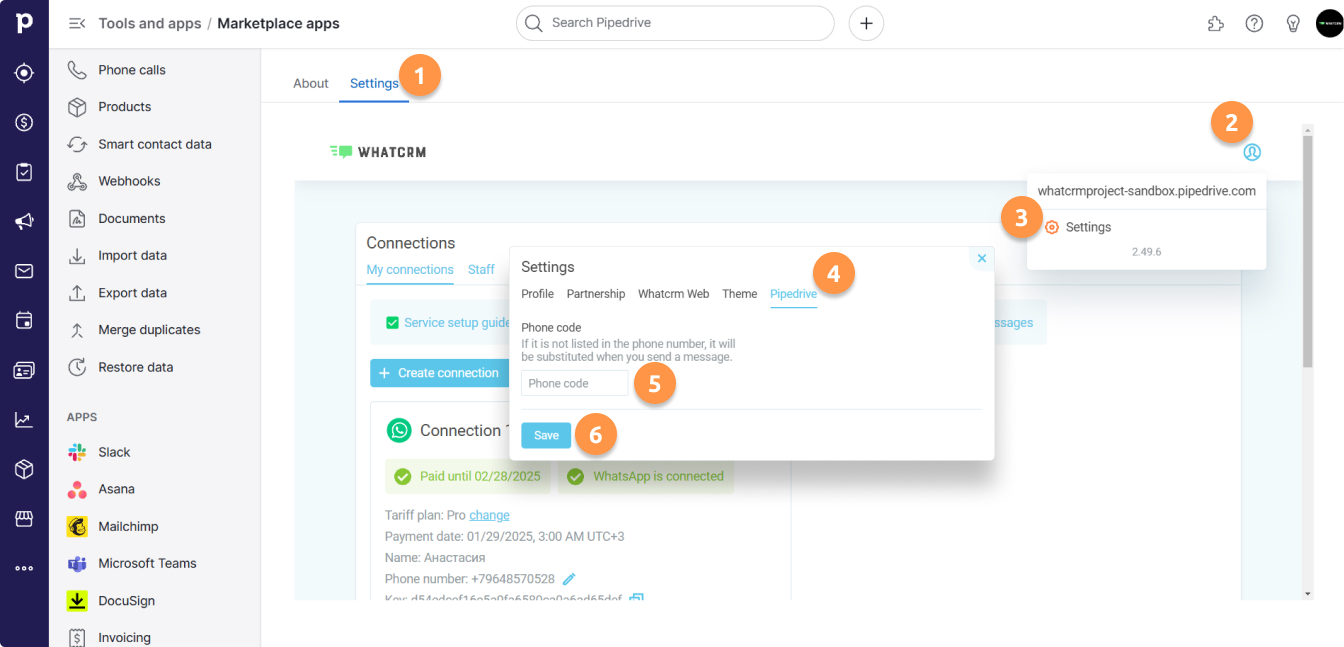This screenshot has height=647, width=1344.
Task: Click the Phone code input field
Action: (x=574, y=383)
